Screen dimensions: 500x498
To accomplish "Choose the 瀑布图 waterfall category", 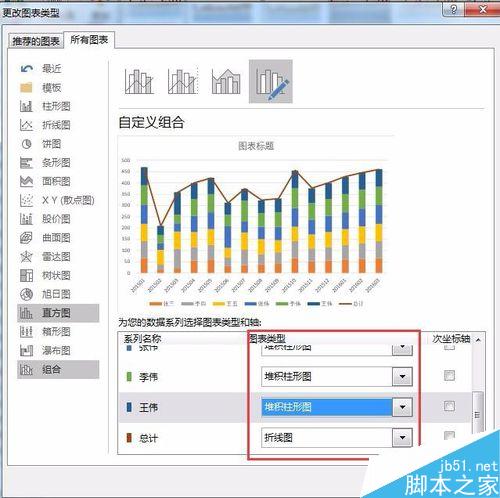I will point(58,350).
